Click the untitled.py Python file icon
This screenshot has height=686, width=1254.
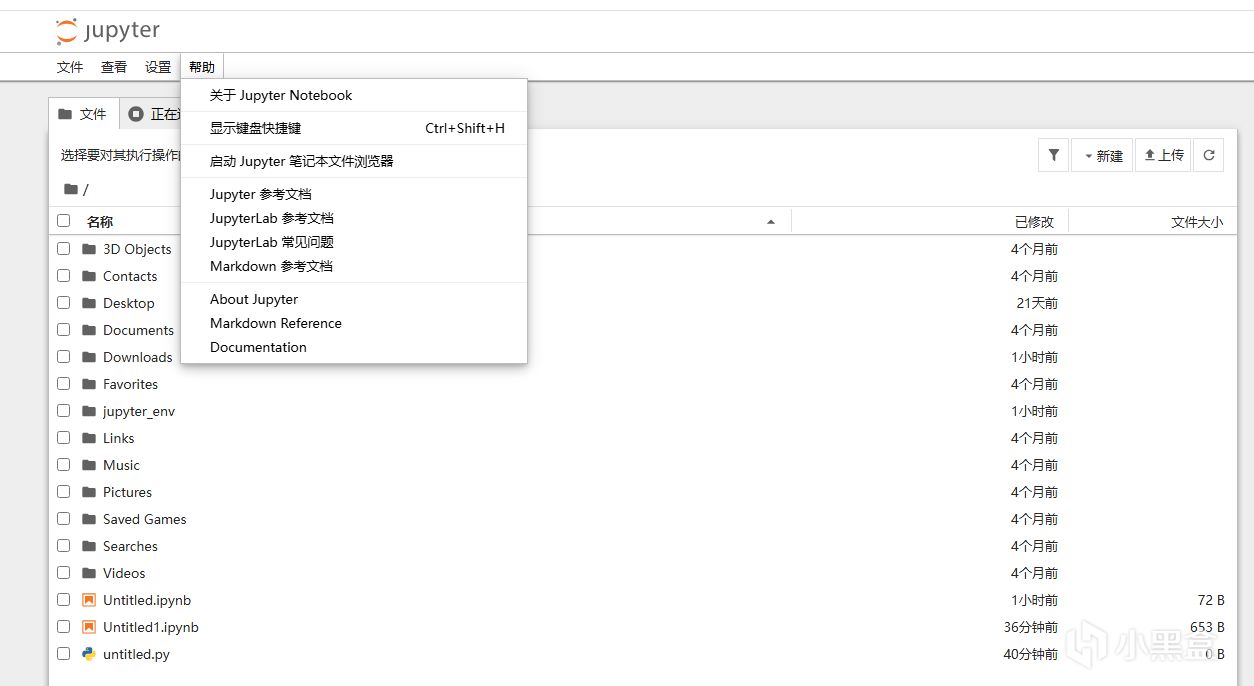(x=89, y=654)
